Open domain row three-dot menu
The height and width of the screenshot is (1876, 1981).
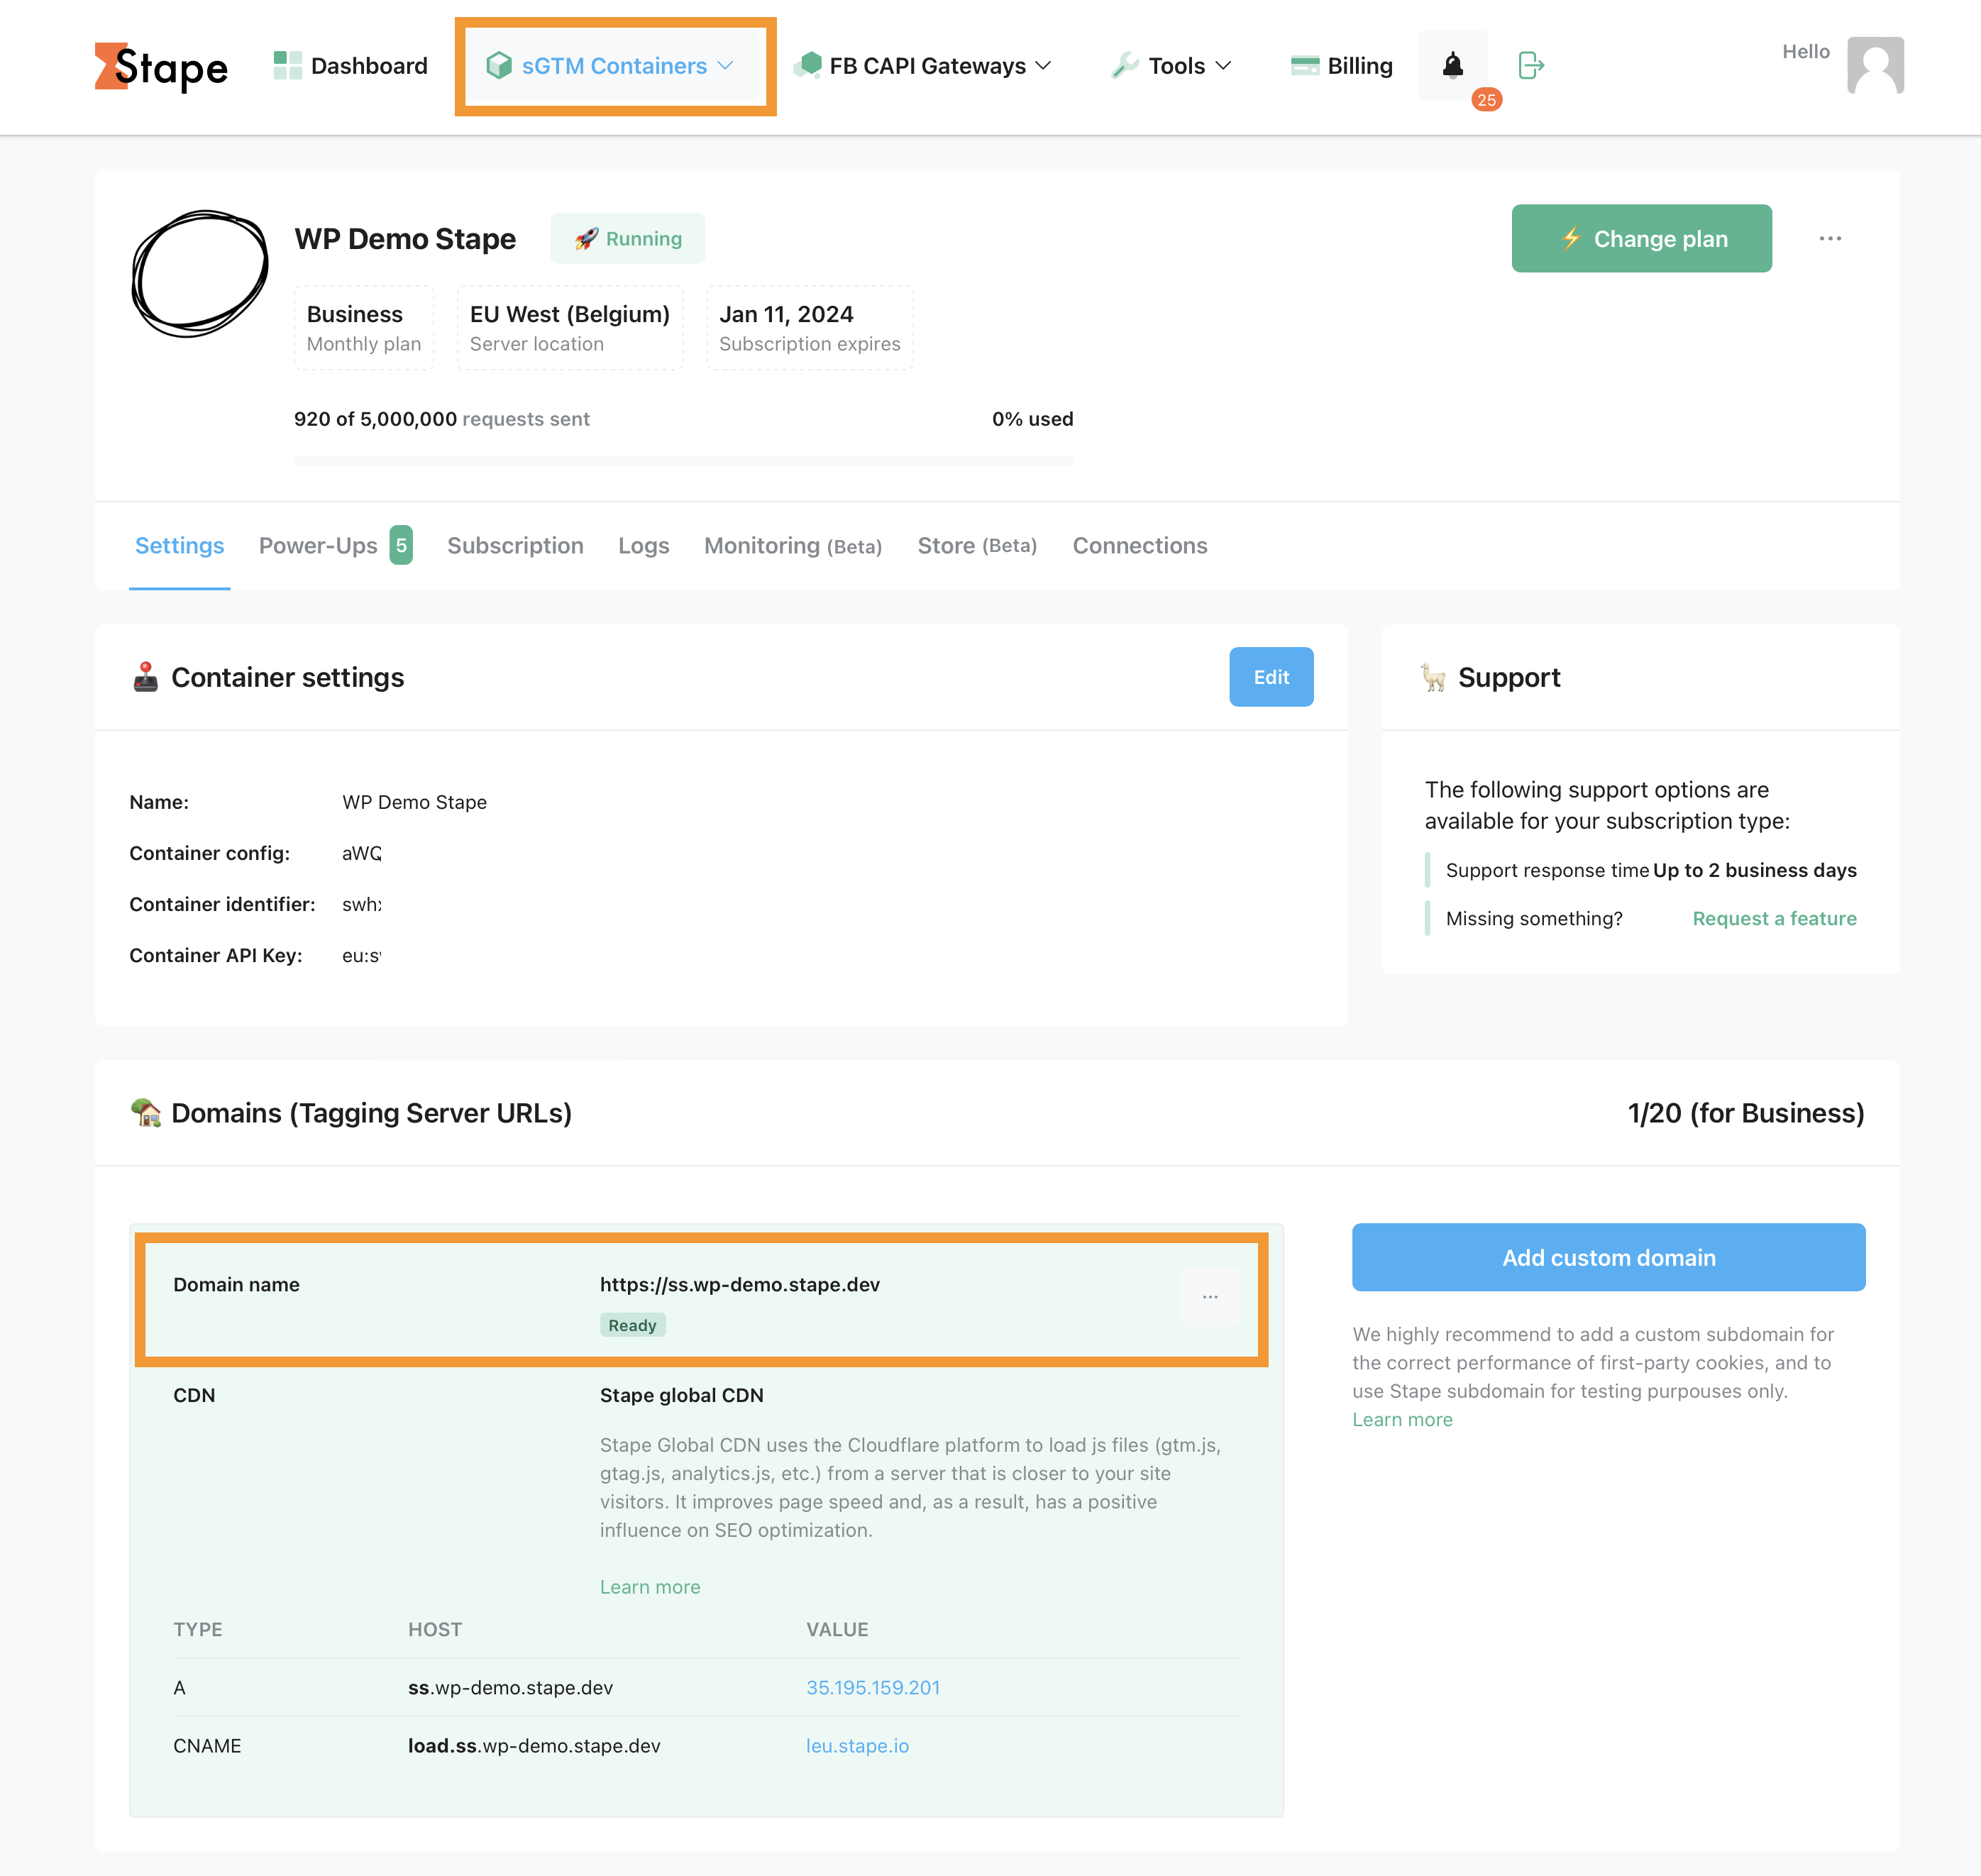pos(1210,1297)
